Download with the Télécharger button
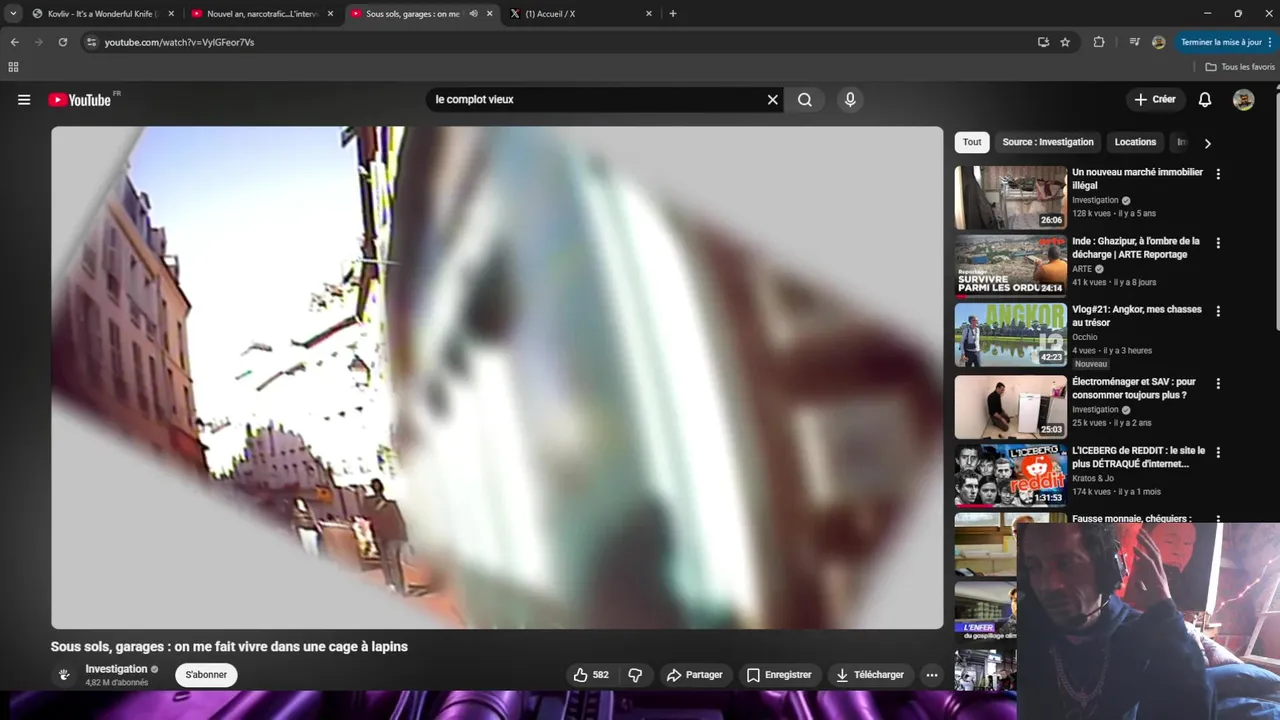1280x720 pixels. pyautogui.click(x=870, y=675)
